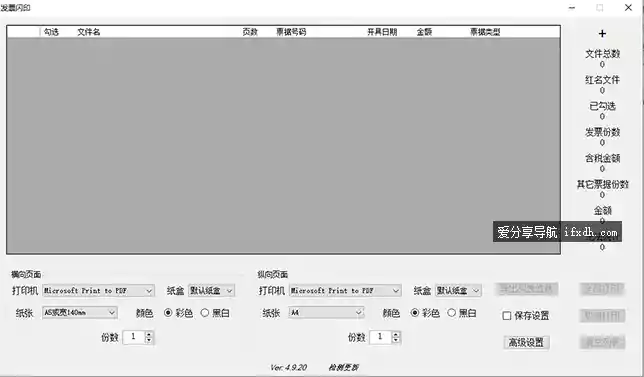This screenshot has height=377, width=644.
Task: Open the landscape page printer dropdown
Action: (x=98, y=291)
